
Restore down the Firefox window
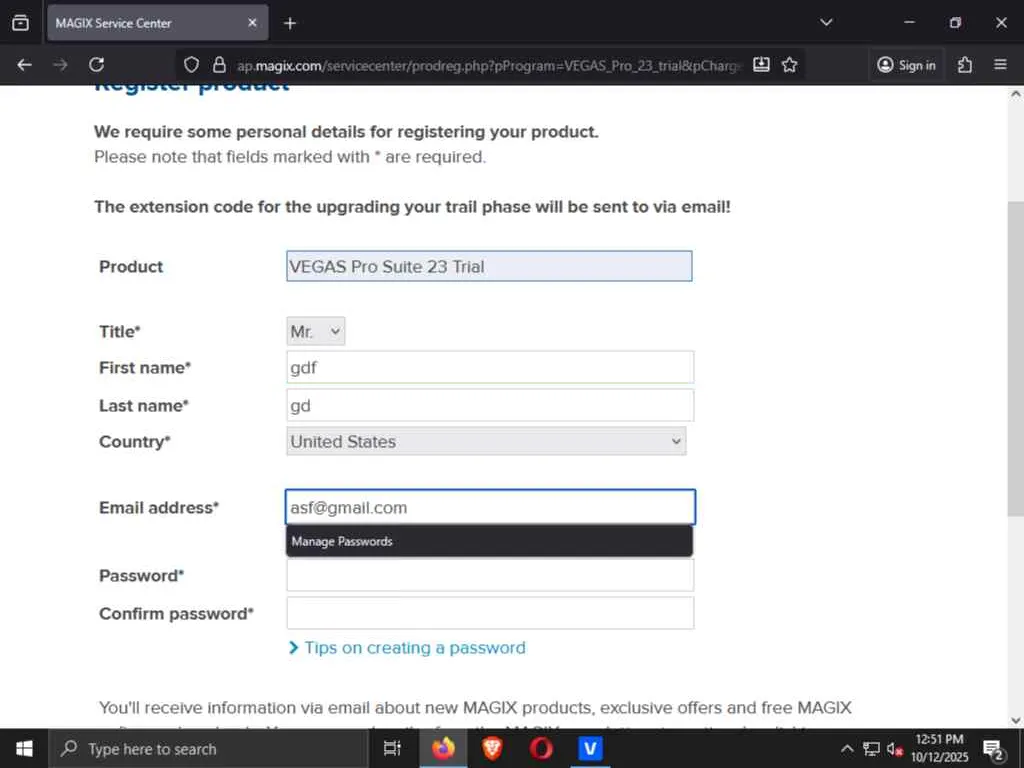coord(955,23)
